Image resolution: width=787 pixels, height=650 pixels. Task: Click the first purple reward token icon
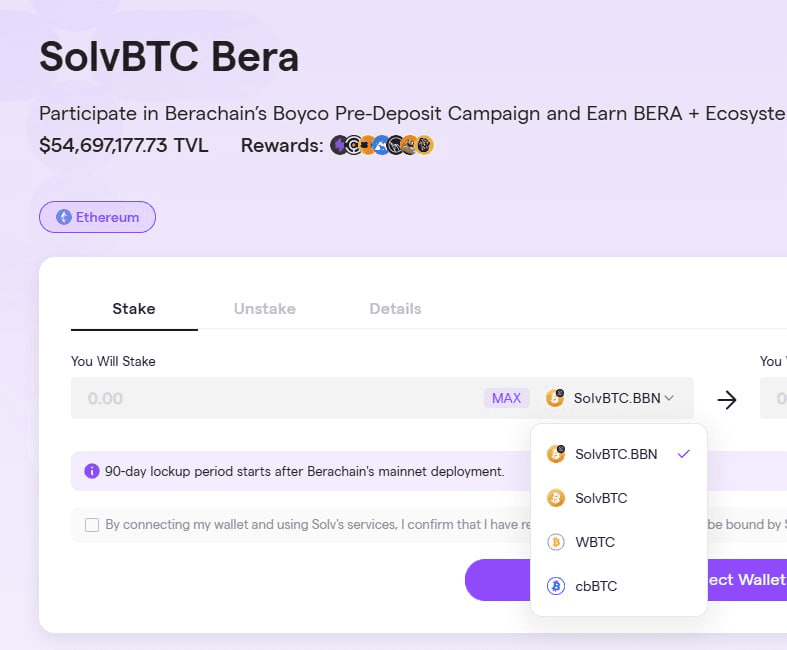pos(339,146)
